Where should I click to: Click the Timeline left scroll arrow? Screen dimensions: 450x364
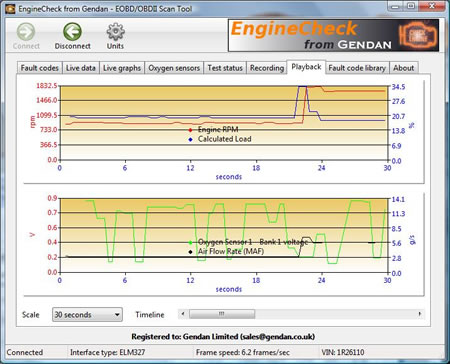[x=183, y=314]
